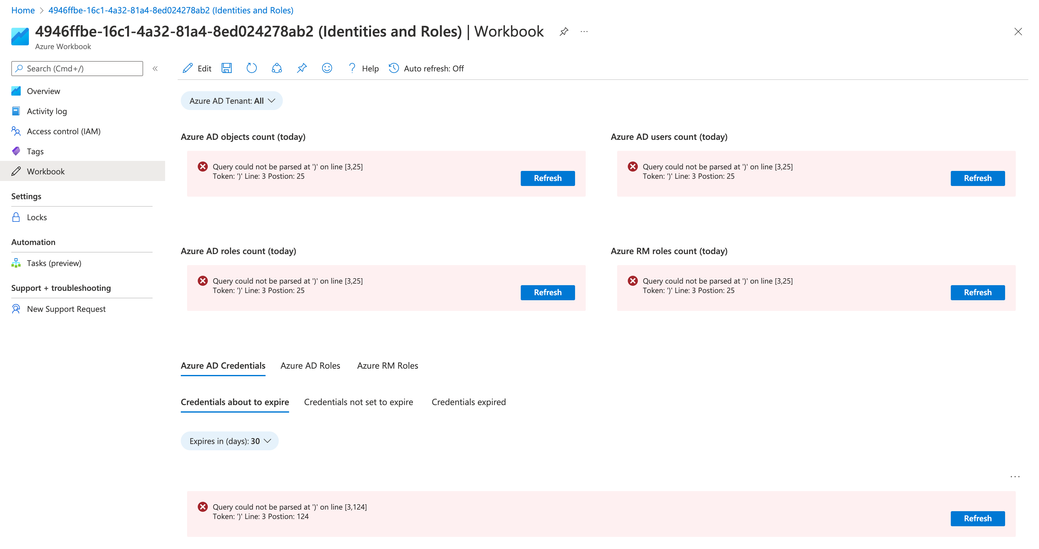Image resolution: width=1039 pixels, height=549 pixels.
Task: Open the more options ellipsis beside title
Action: [584, 32]
